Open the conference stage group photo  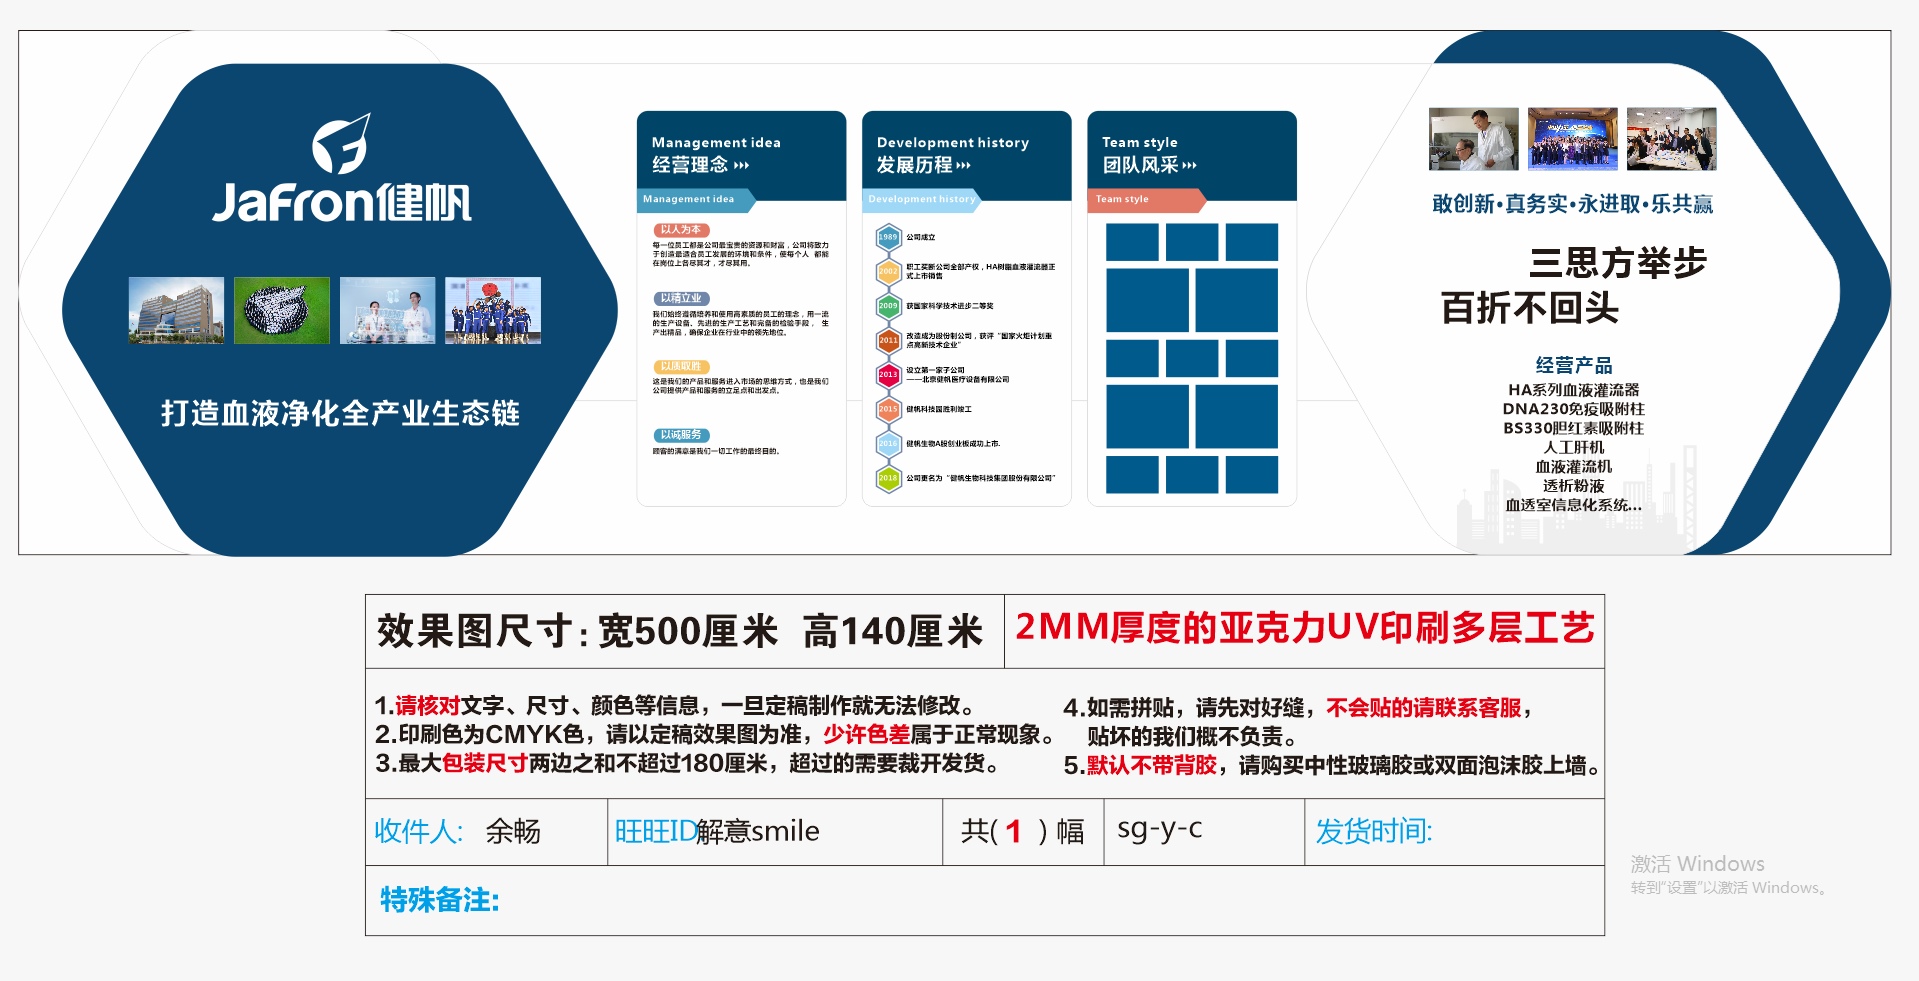click(x=1573, y=139)
